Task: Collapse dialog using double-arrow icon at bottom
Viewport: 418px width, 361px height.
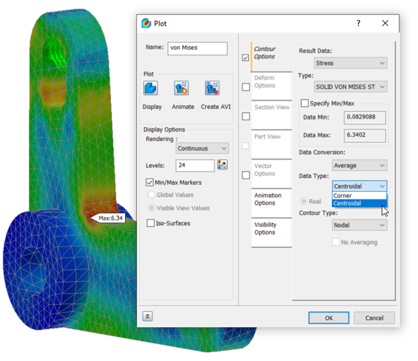Action: (x=148, y=316)
